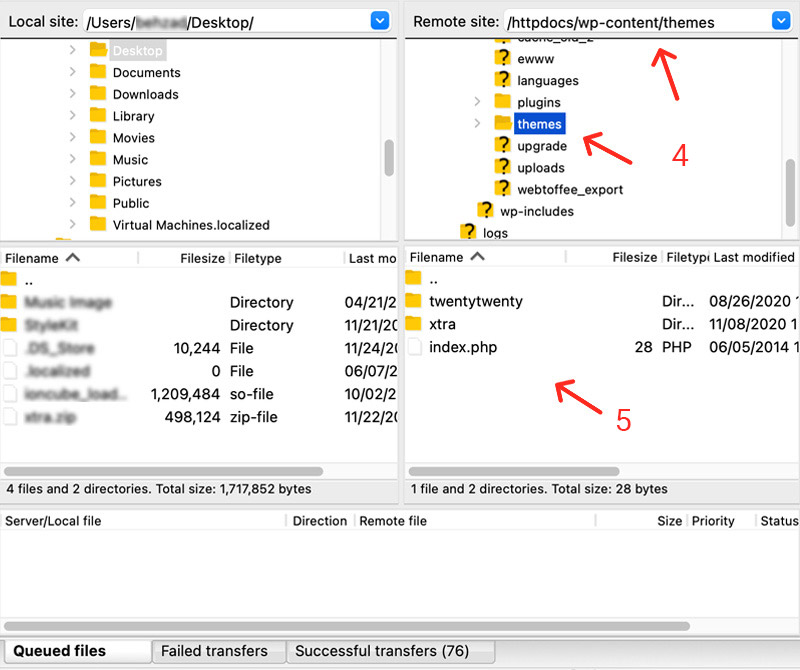Click the xtra folder icon in remote list
This screenshot has height=670, width=800.
[x=414, y=324]
